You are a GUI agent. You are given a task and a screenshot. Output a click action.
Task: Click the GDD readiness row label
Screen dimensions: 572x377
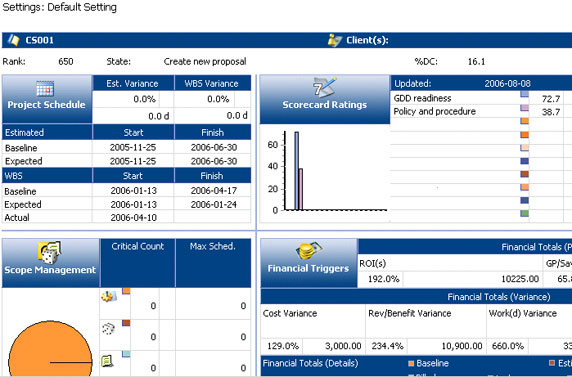click(422, 98)
